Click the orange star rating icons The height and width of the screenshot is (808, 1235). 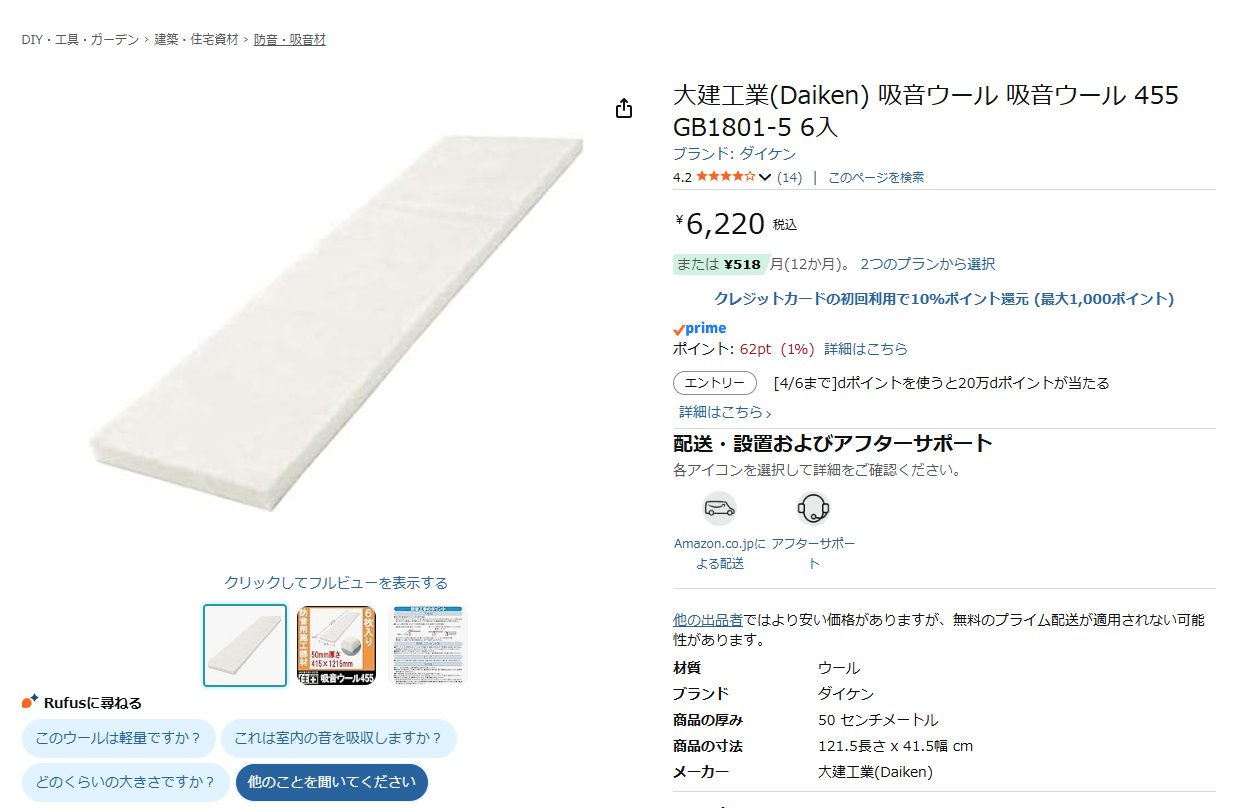click(x=725, y=177)
